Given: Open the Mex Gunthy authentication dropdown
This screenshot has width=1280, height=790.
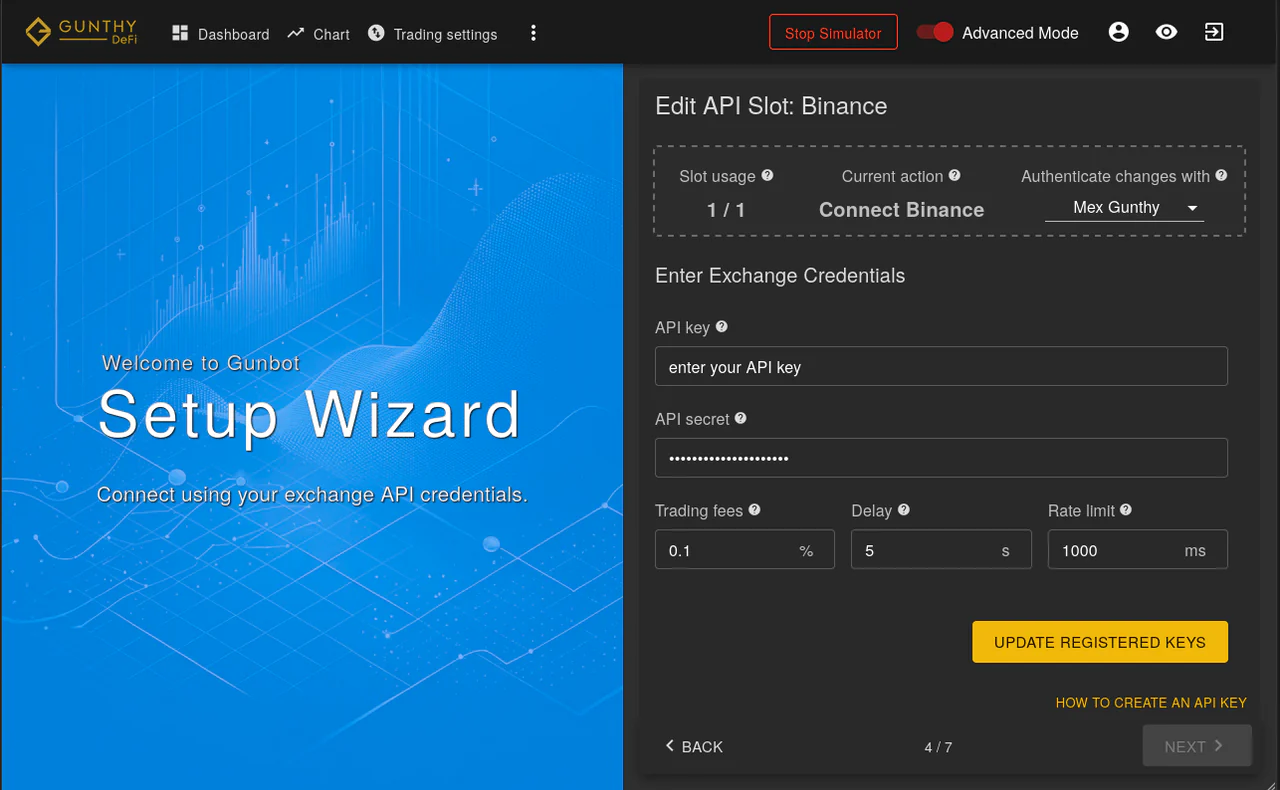Looking at the screenshot, I should pos(1124,208).
